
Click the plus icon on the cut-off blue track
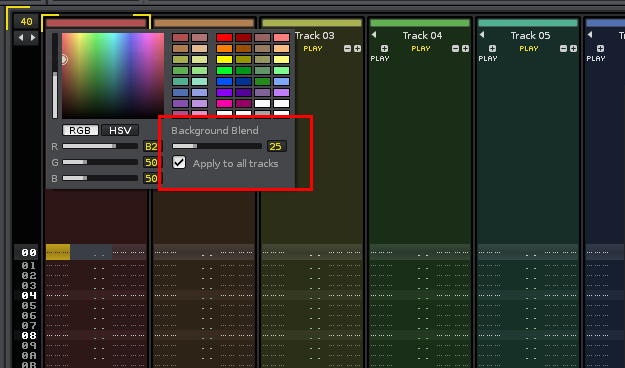tap(600, 49)
